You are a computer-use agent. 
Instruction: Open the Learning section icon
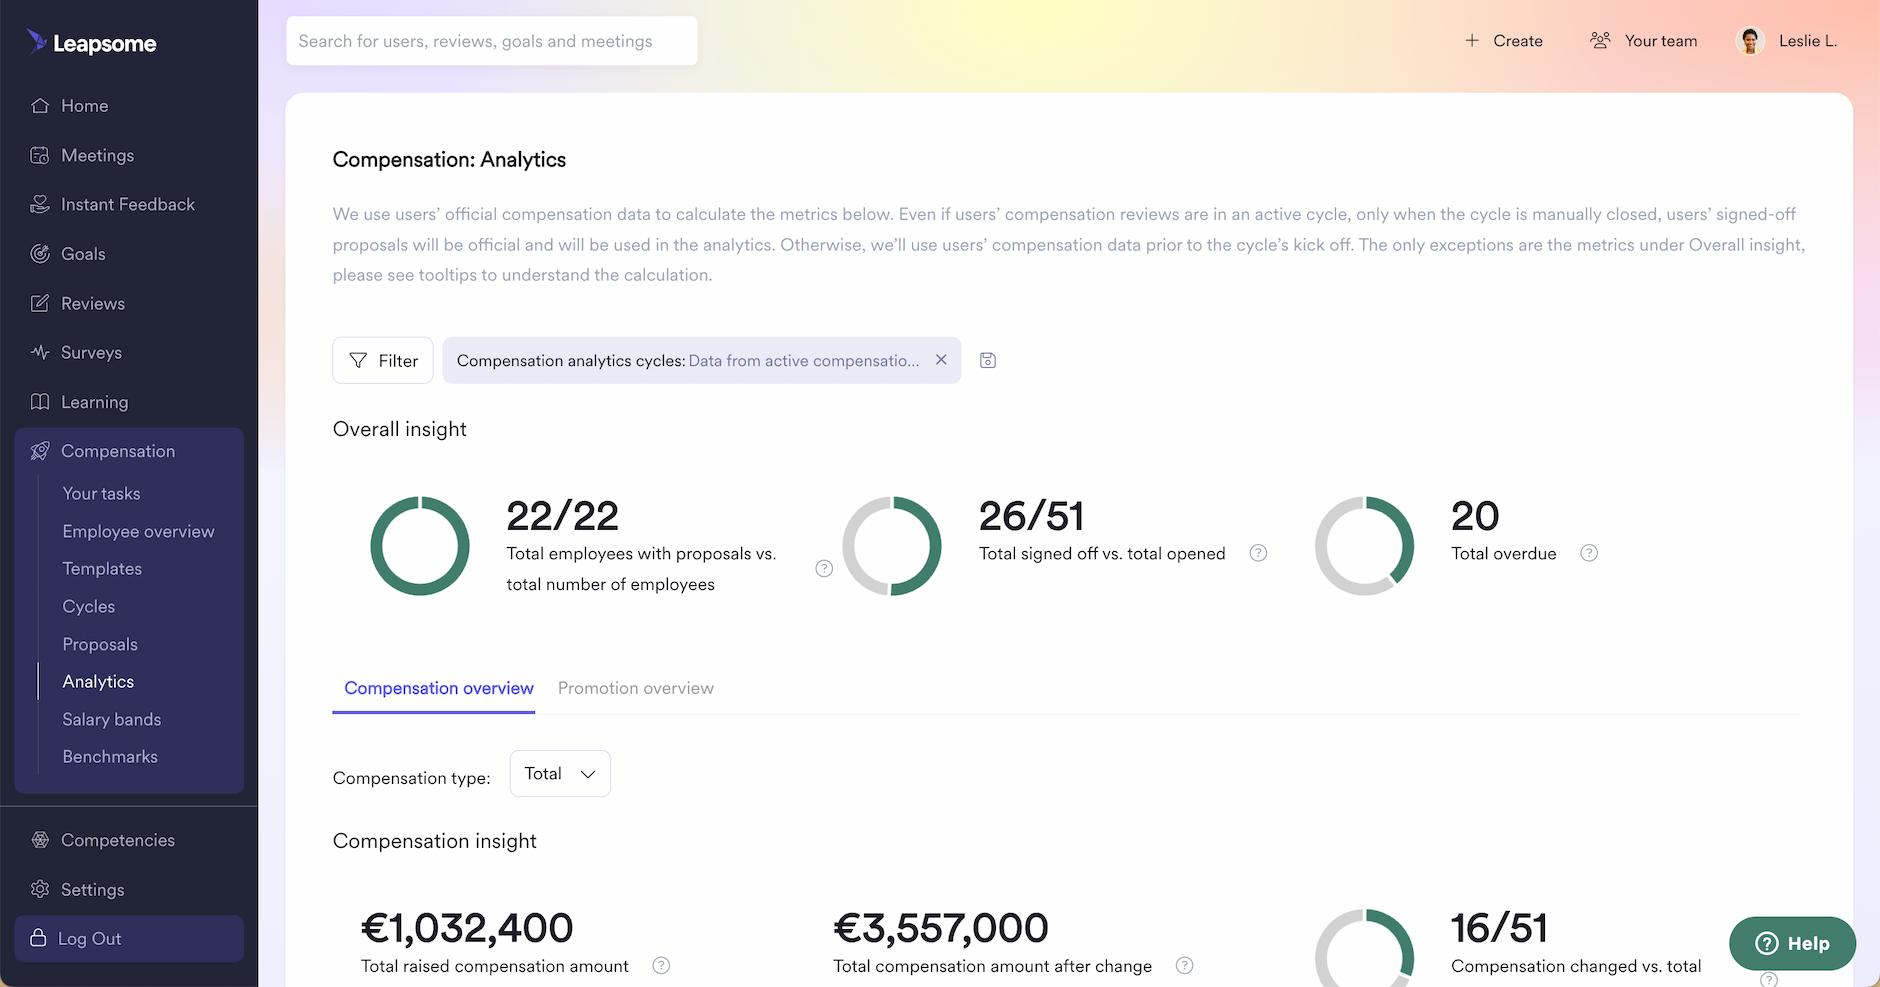[40, 401]
